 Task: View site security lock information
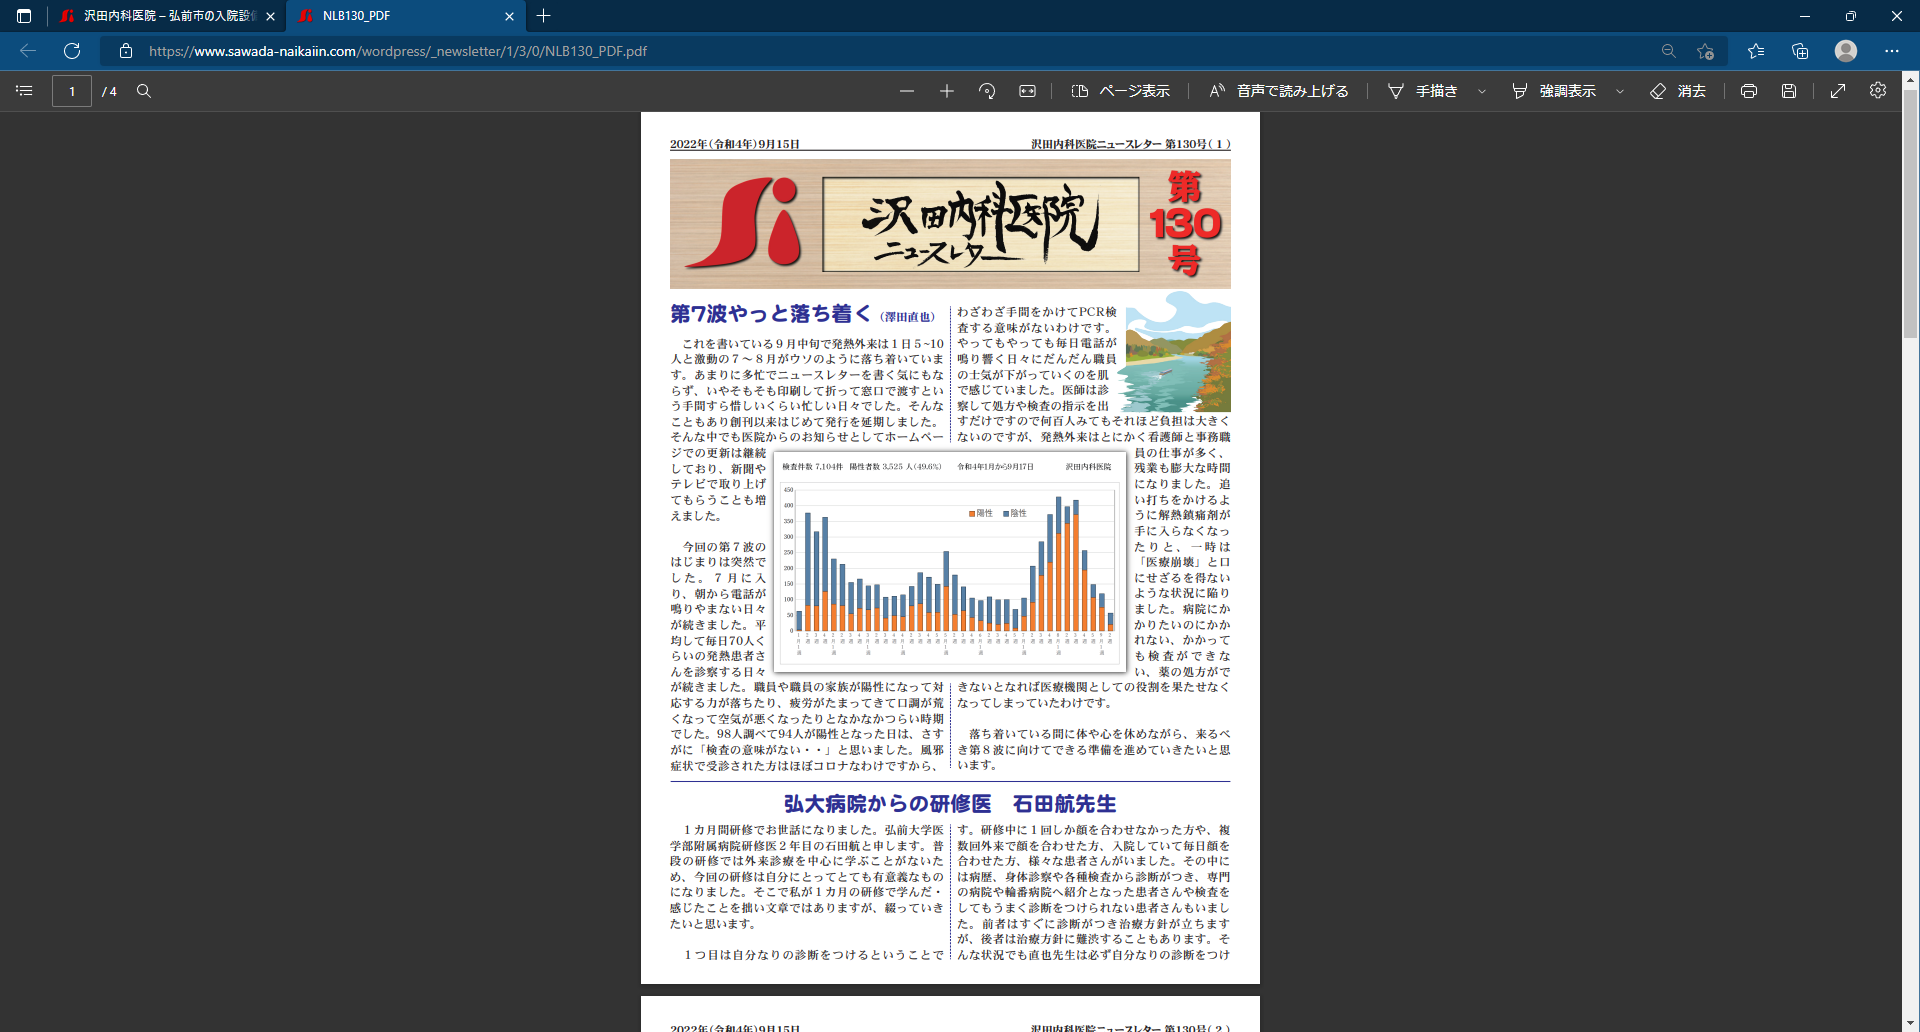click(x=126, y=51)
